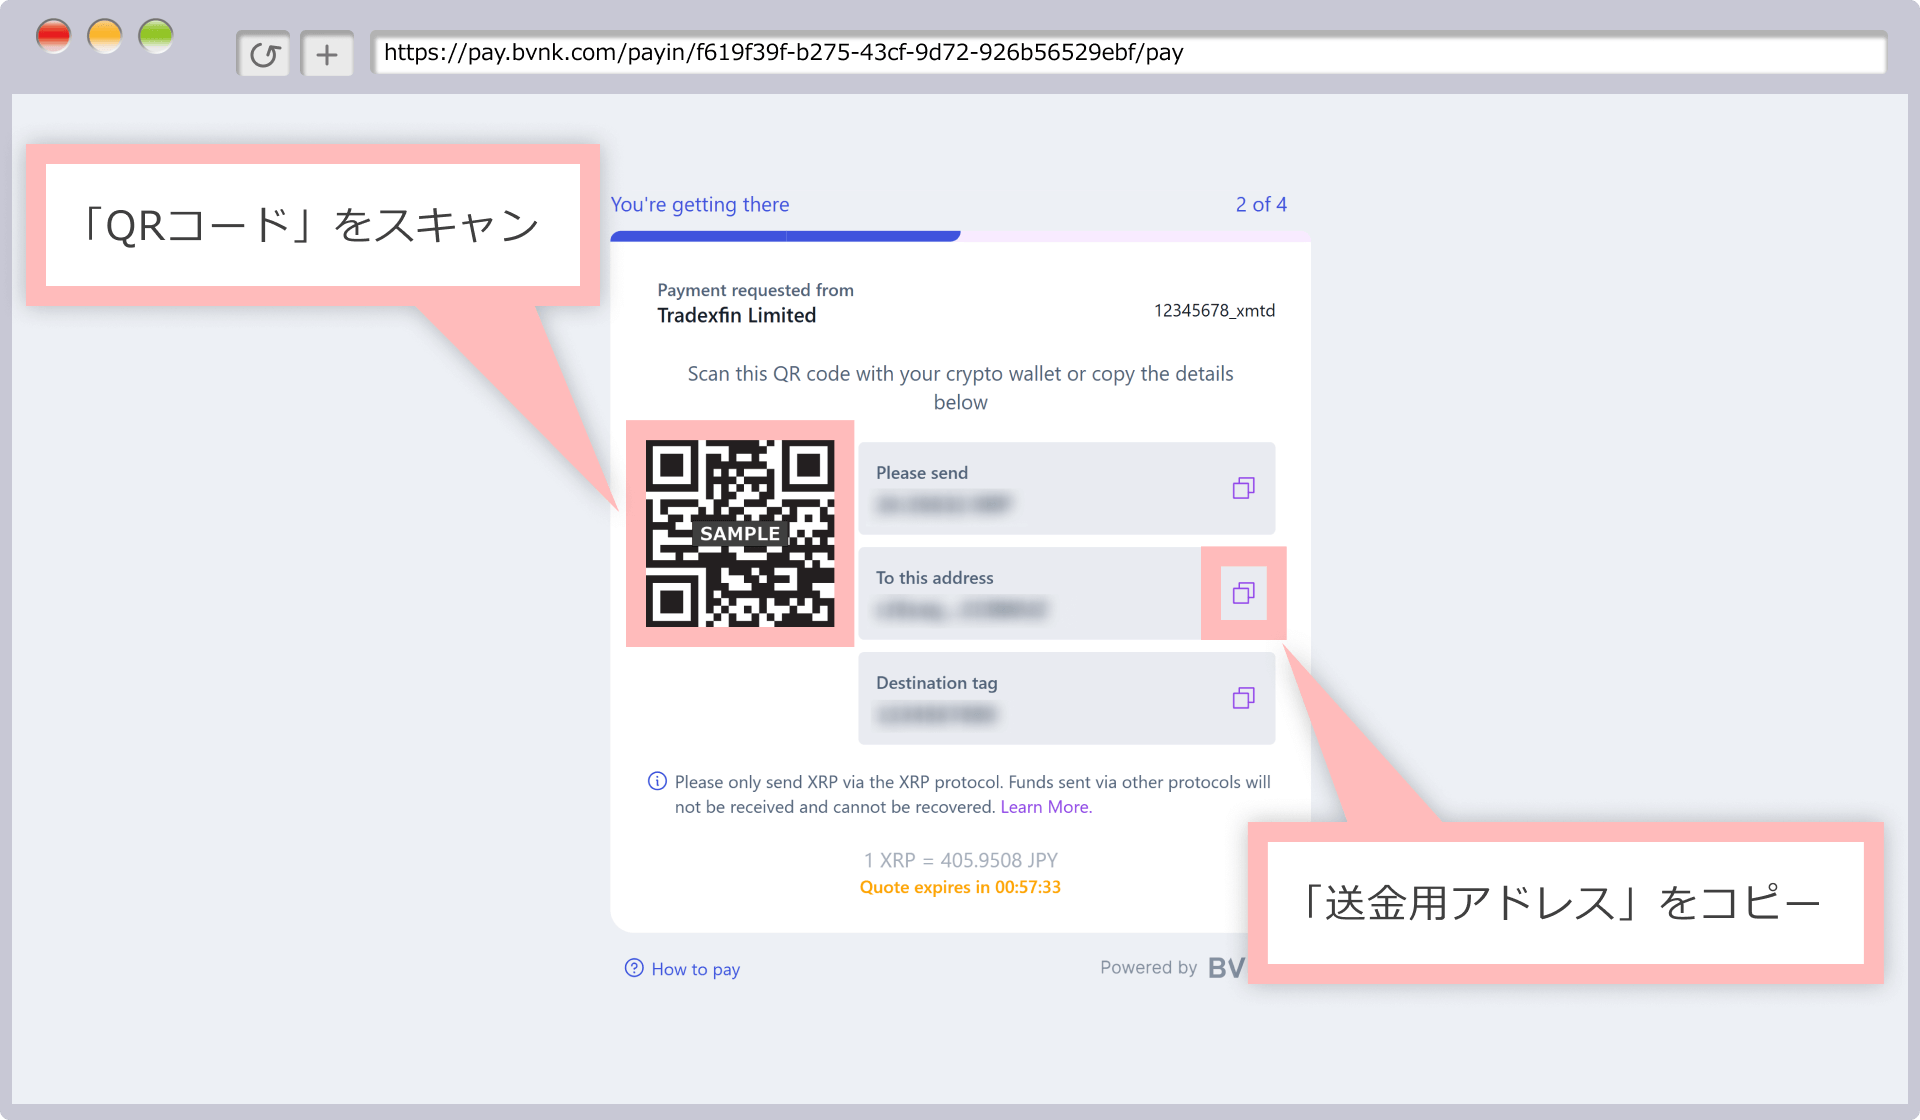Click the Please send field box
This screenshot has width=1920, height=1120.
click(x=1040, y=488)
